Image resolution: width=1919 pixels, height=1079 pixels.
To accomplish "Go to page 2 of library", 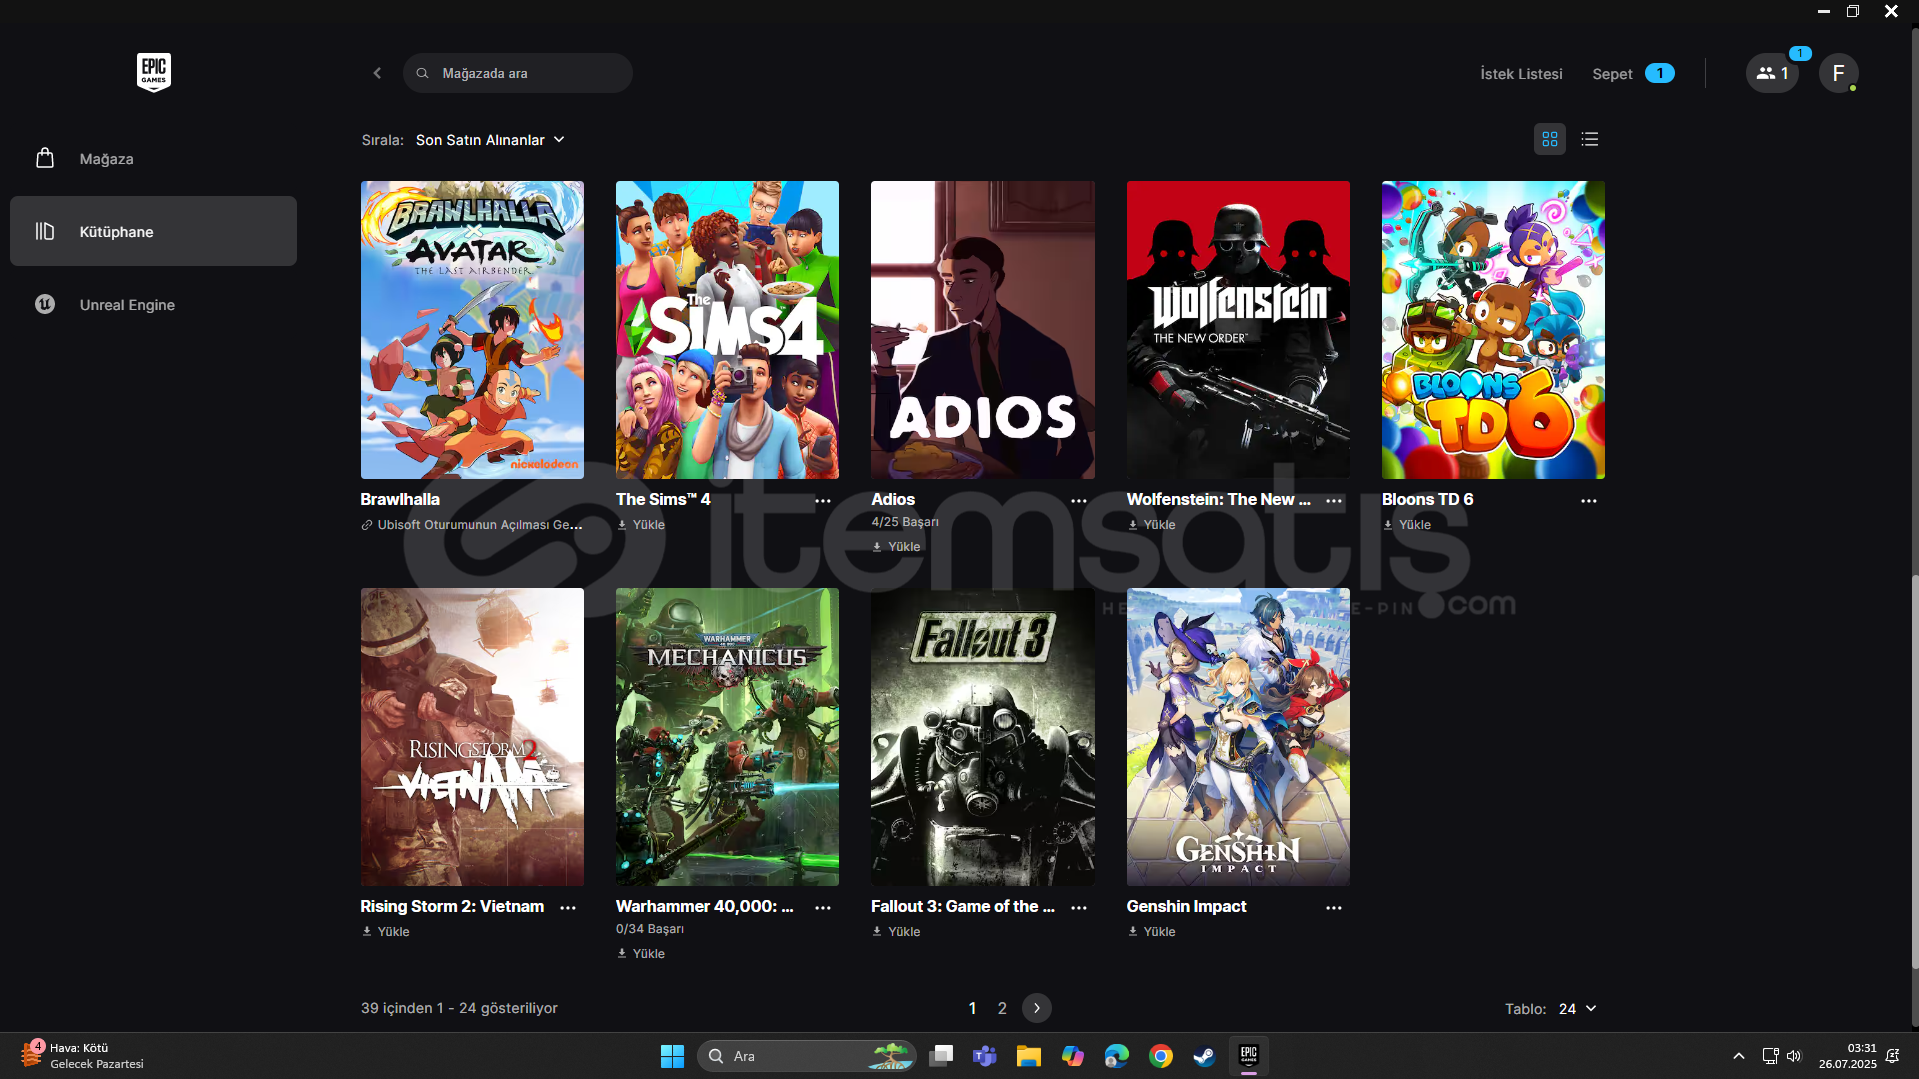I will [x=1002, y=1008].
